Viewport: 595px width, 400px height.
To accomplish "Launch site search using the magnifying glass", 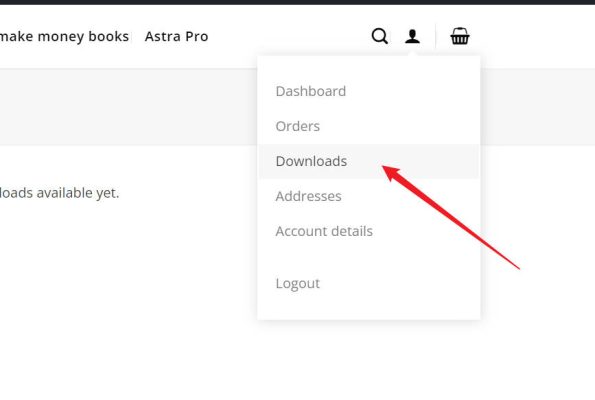I will click(x=379, y=36).
